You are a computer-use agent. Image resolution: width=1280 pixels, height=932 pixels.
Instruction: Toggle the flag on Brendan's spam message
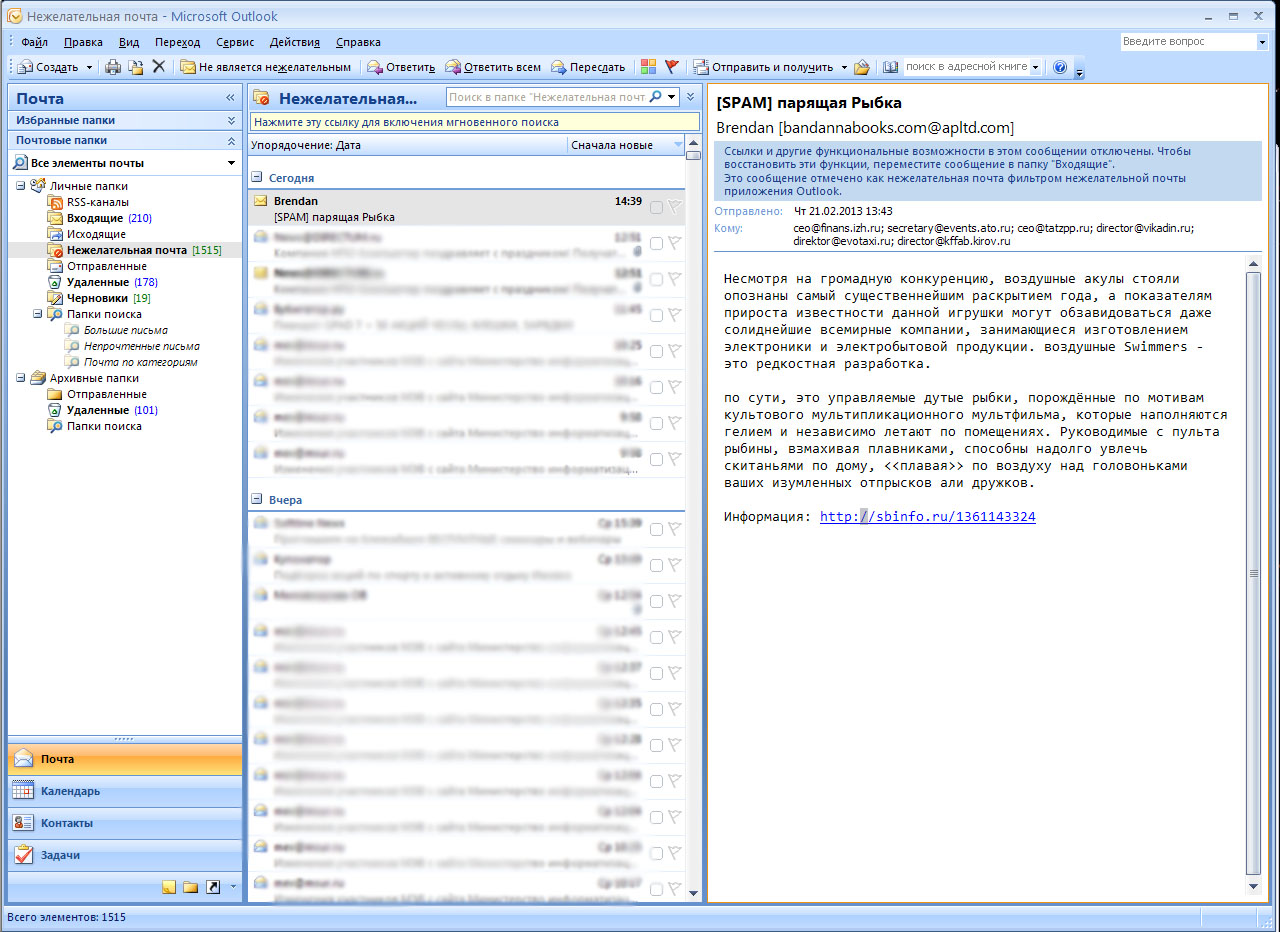pyautogui.click(x=675, y=207)
